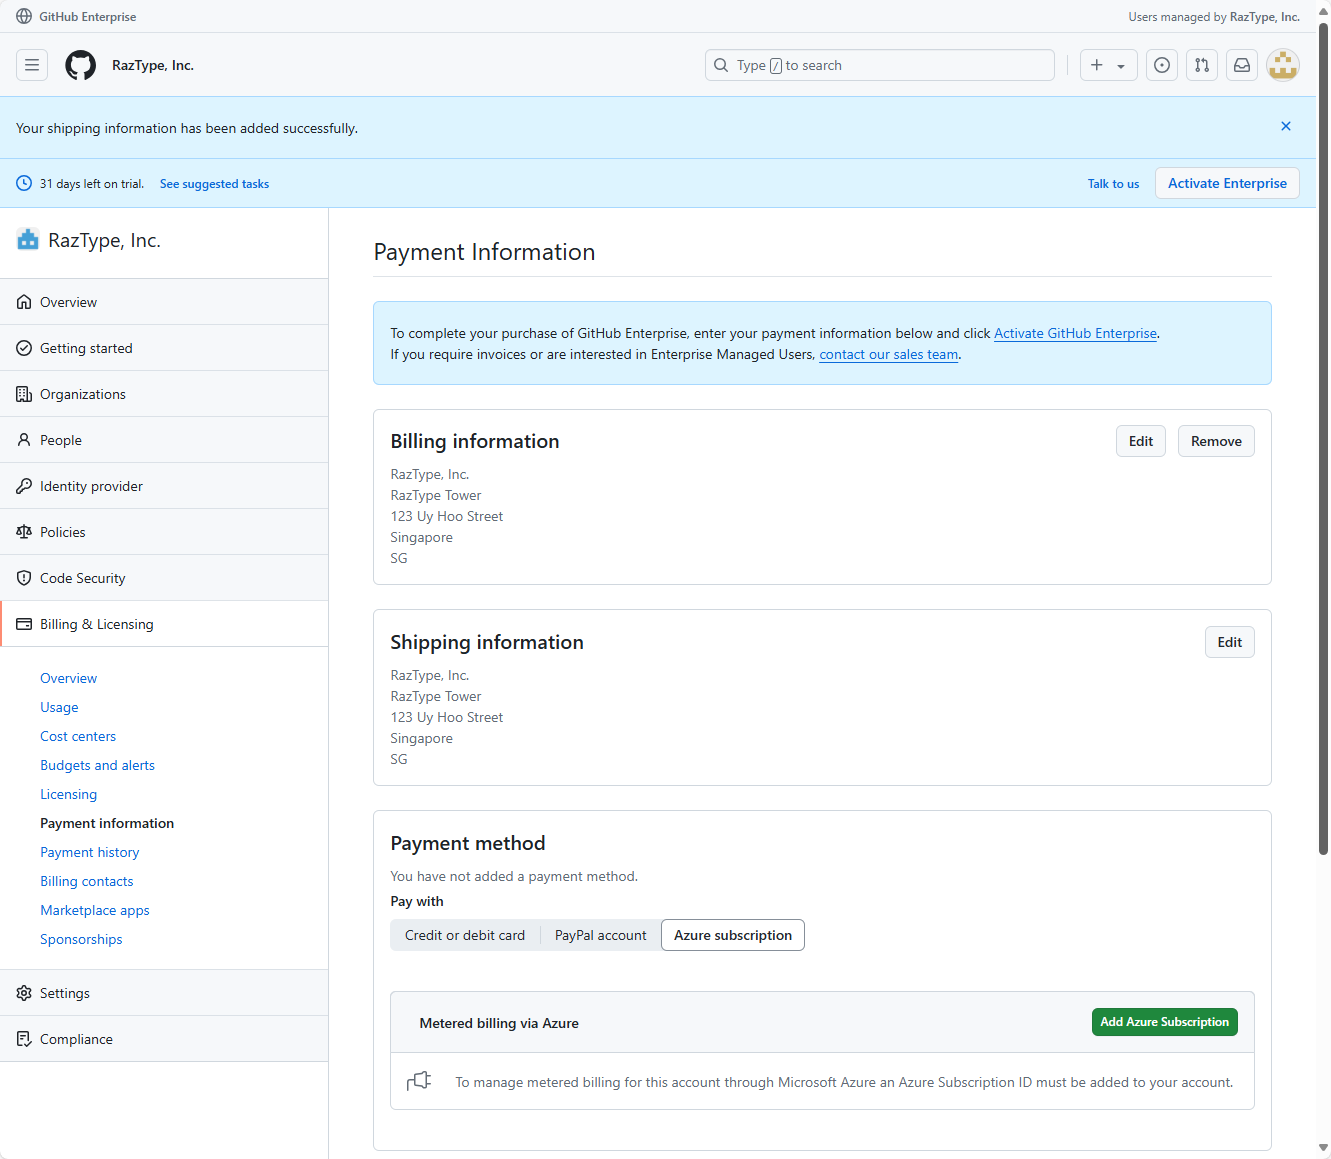Screen dimensions: 1331x1159
Task: Open your issues via circle-dot icon
Action: [1161, 64]
